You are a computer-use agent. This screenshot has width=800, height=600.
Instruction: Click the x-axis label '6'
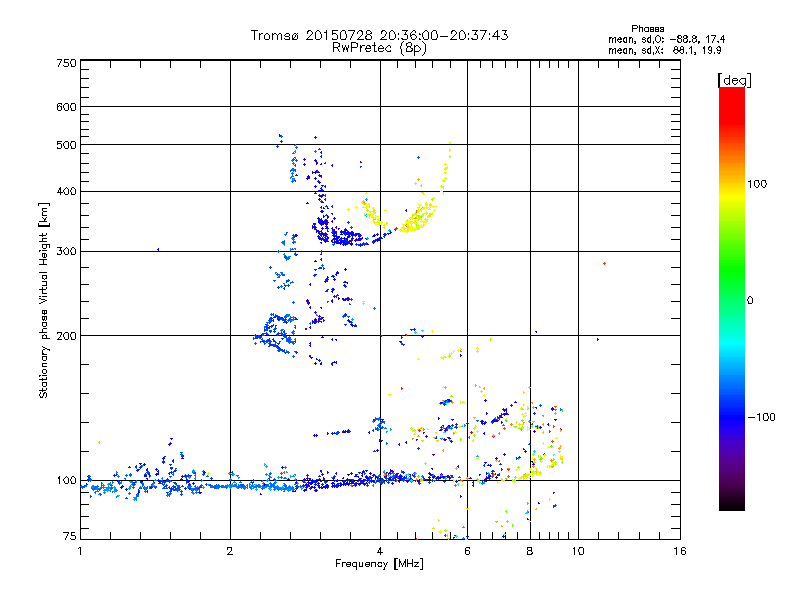pos(467,551)
